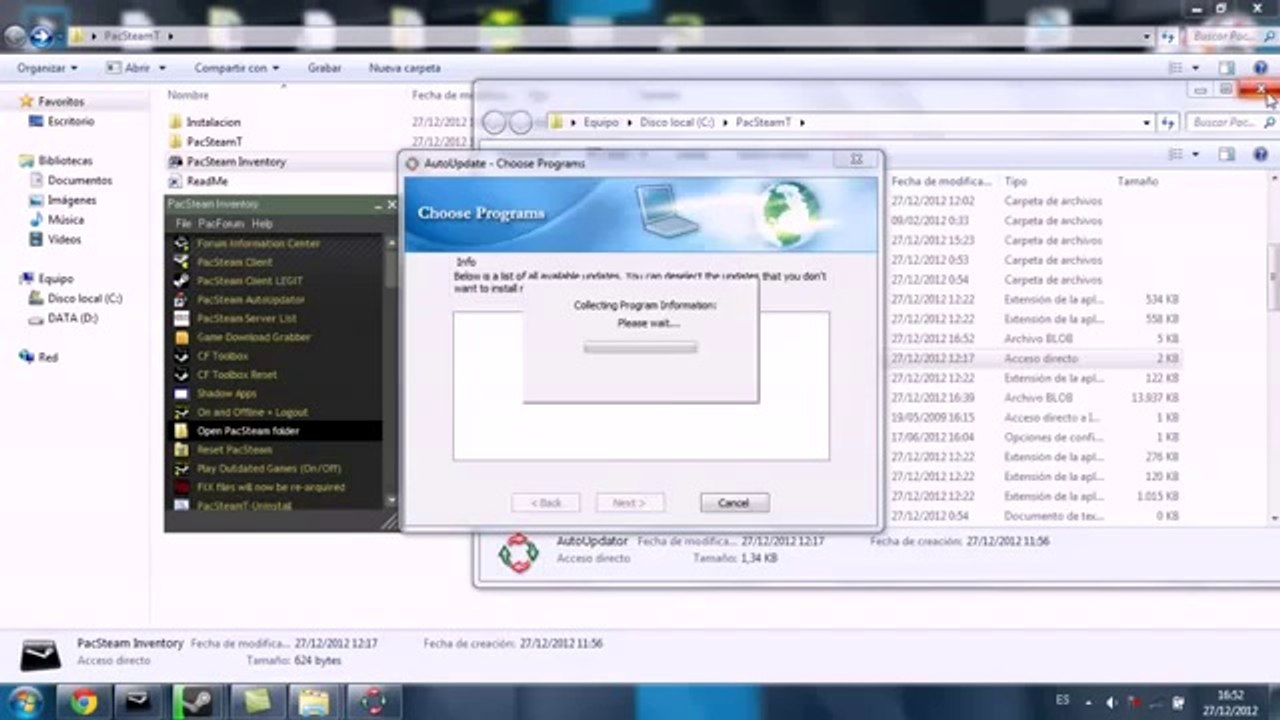Open the Windows Start menu
The width and height of the screenshot is (1280, 720).
(24, 701)
